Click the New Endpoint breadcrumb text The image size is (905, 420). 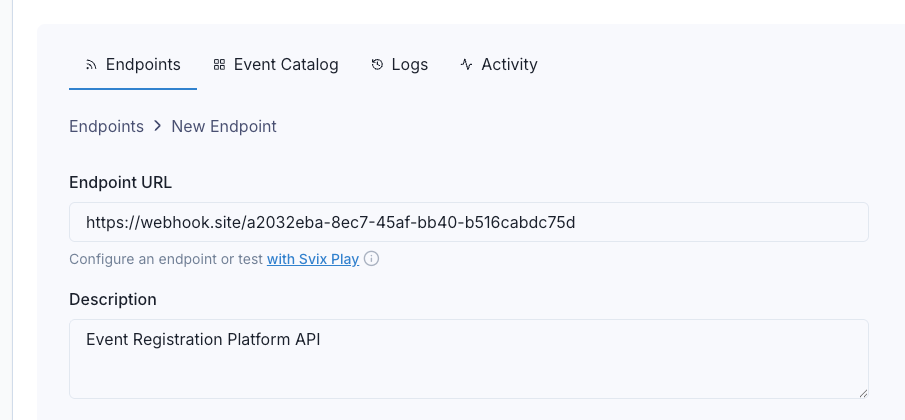pos(224,126)
